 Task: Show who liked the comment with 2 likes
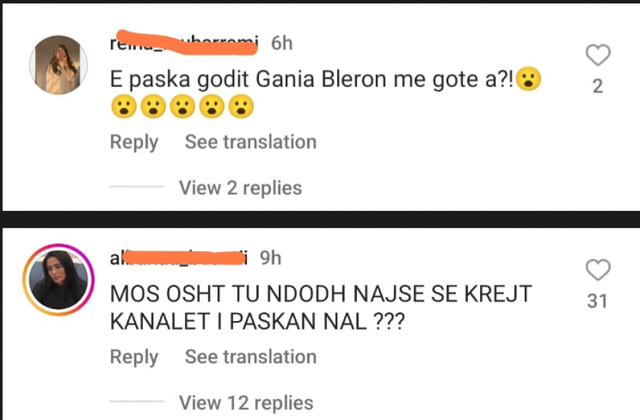[x=598, y=86]
